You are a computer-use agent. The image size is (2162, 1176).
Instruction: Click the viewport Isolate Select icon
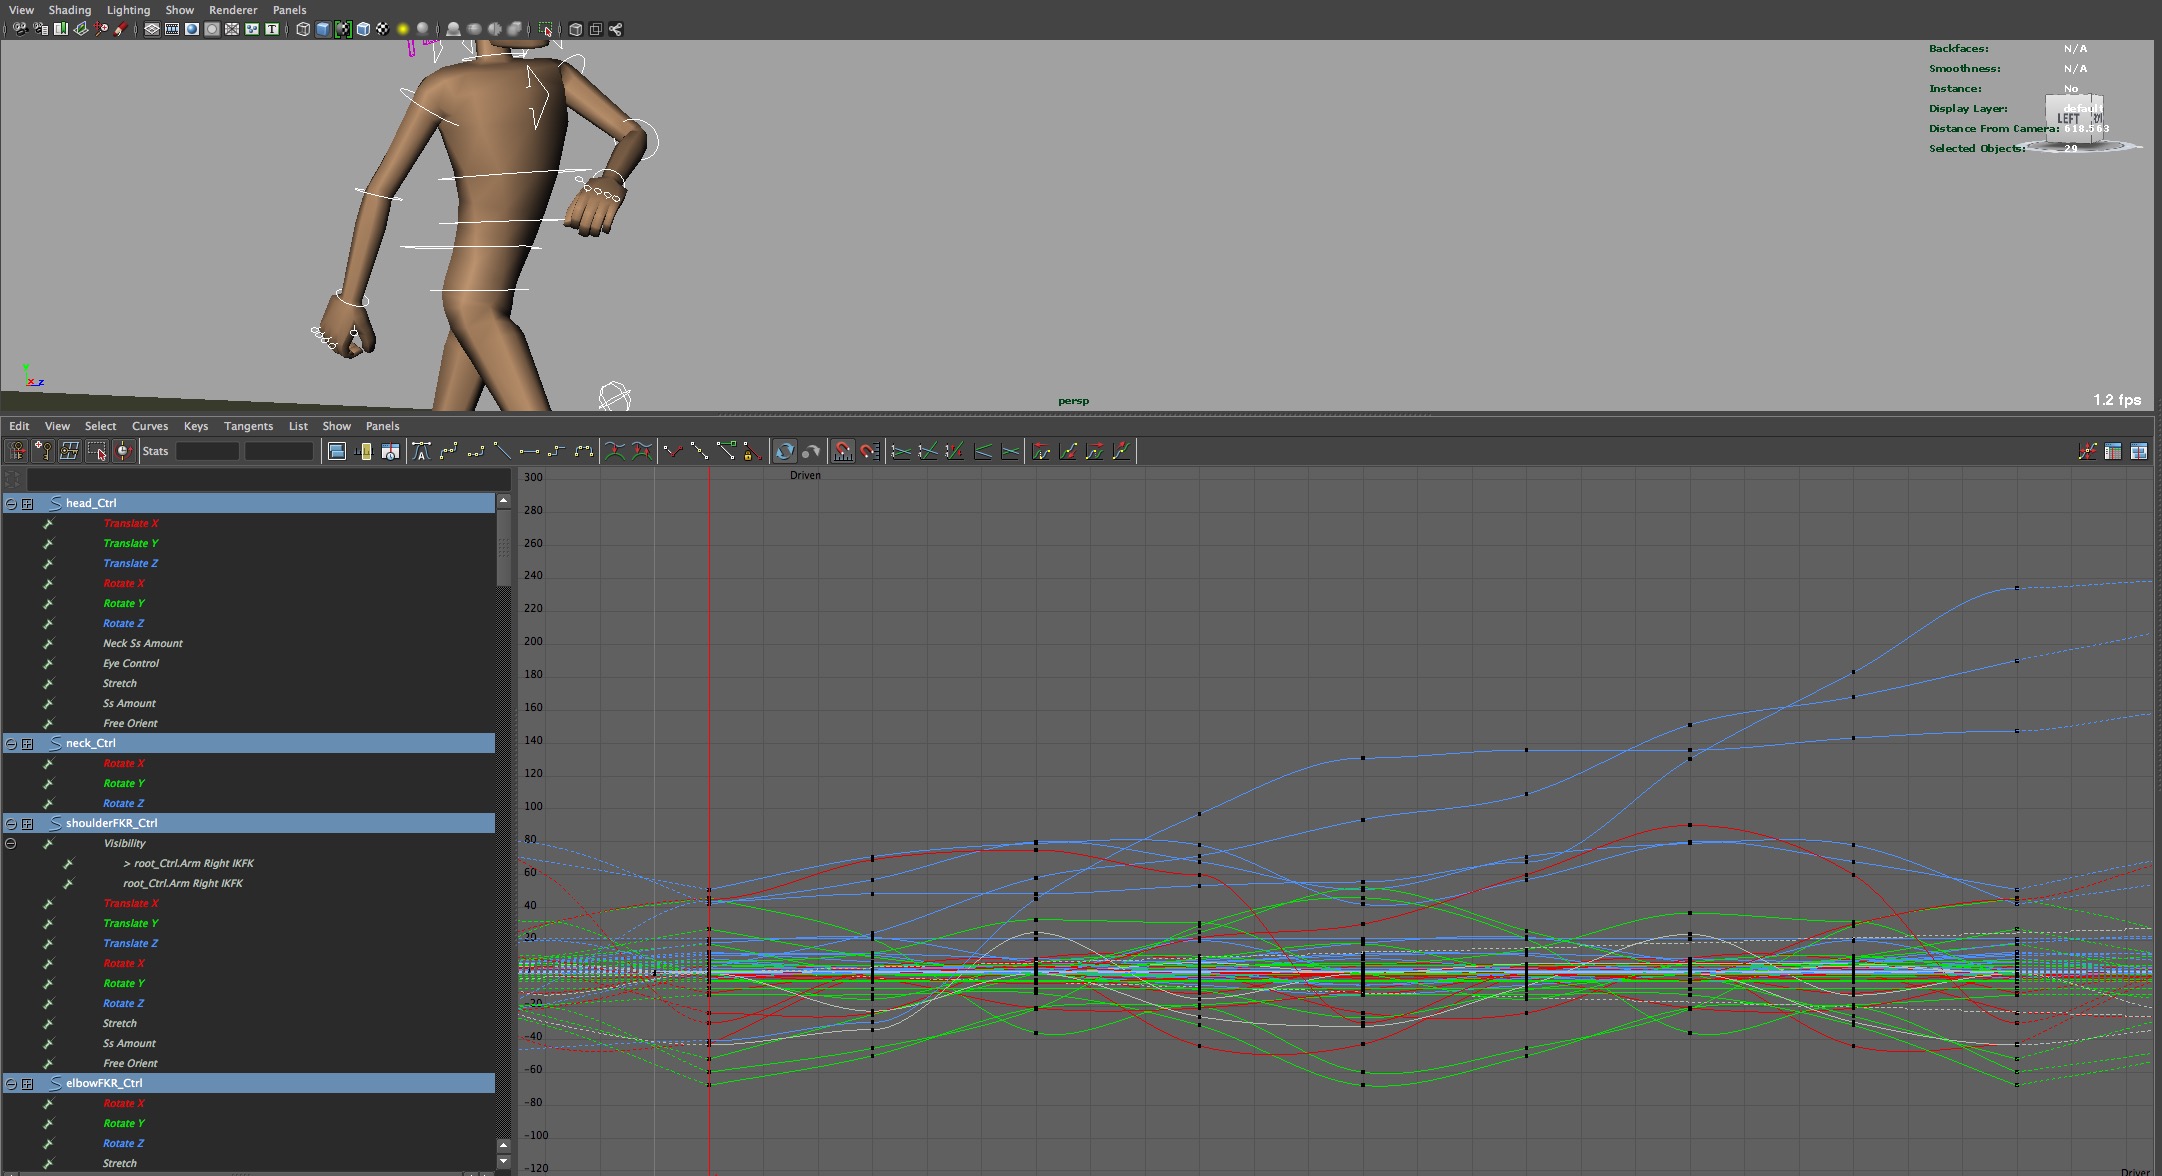(546, 29)
